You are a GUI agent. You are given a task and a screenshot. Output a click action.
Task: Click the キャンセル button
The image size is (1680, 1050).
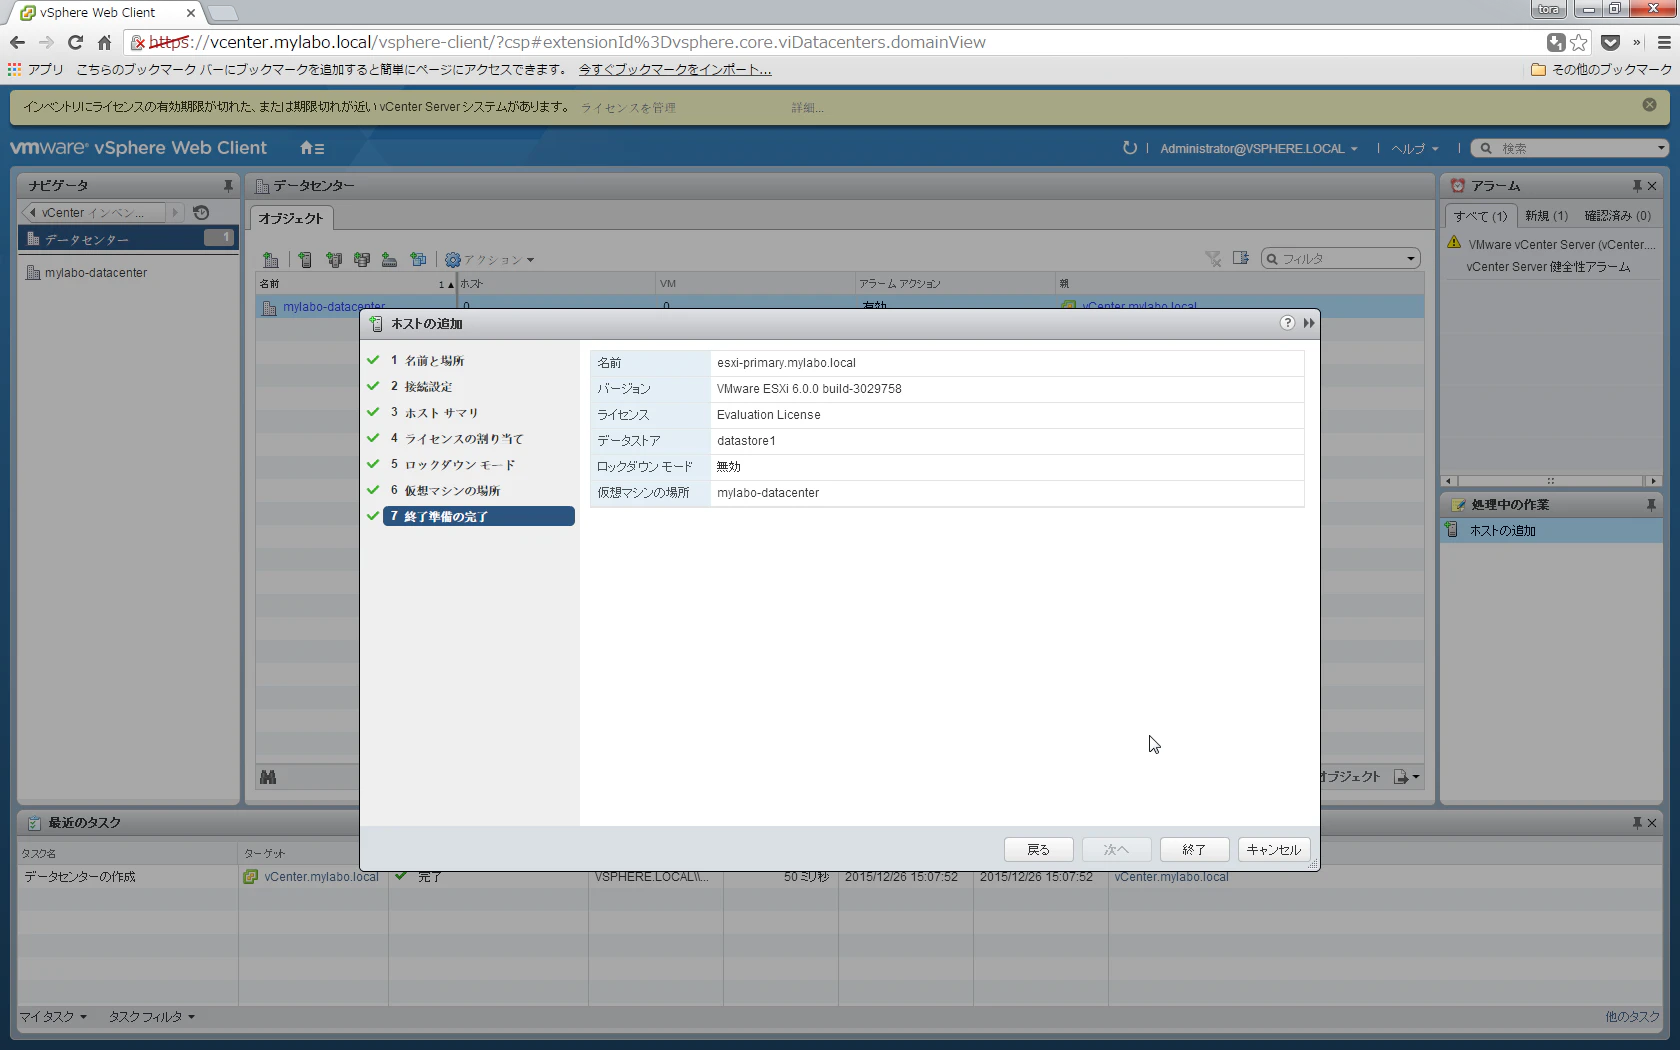(1274, 850)
